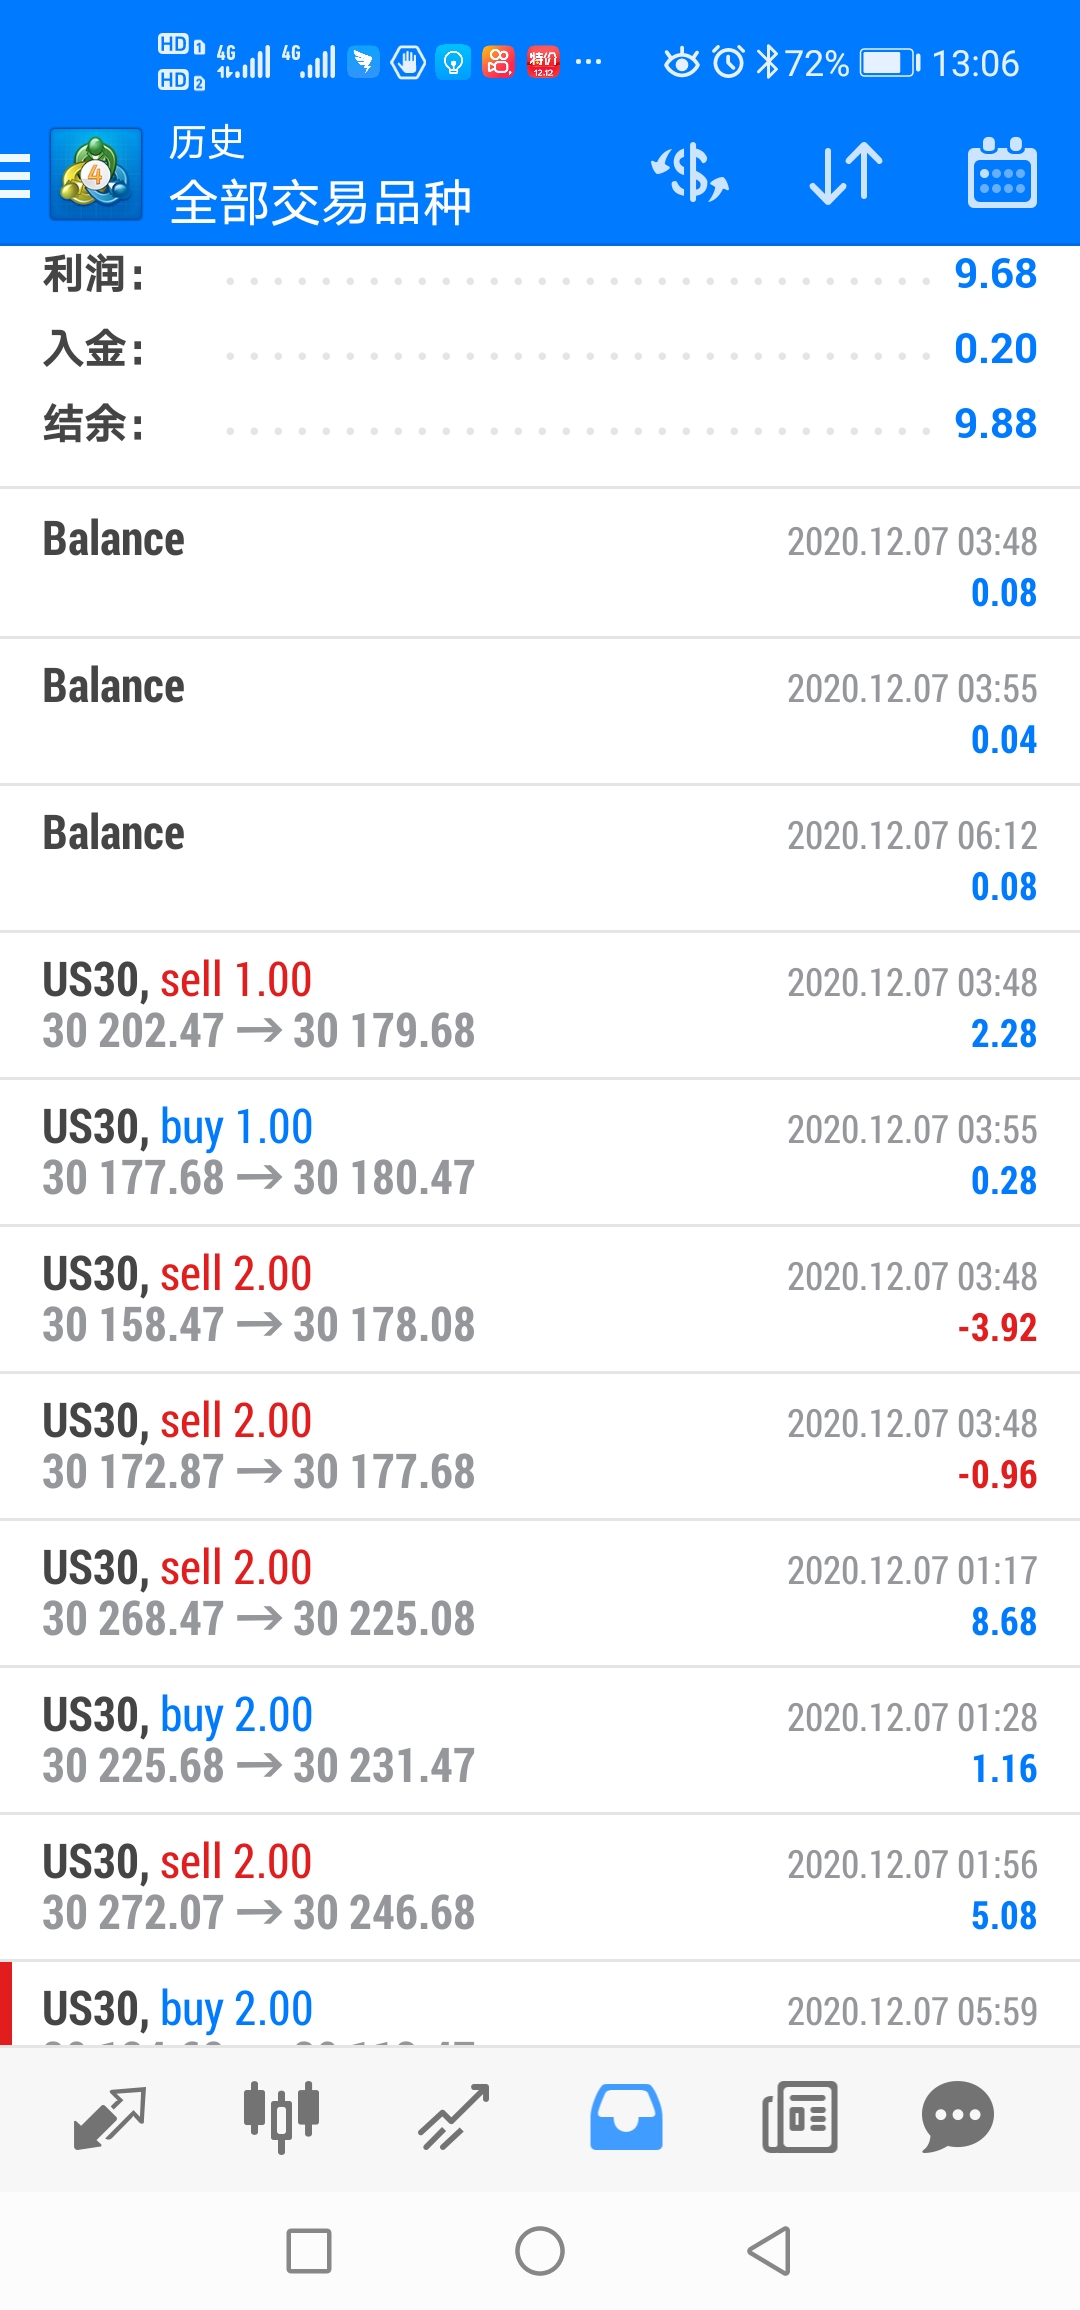Open the sort order arrows icon
The height and width of the screenshot is (2310, 1080).
pyautogui.click(x=846, y=173)
